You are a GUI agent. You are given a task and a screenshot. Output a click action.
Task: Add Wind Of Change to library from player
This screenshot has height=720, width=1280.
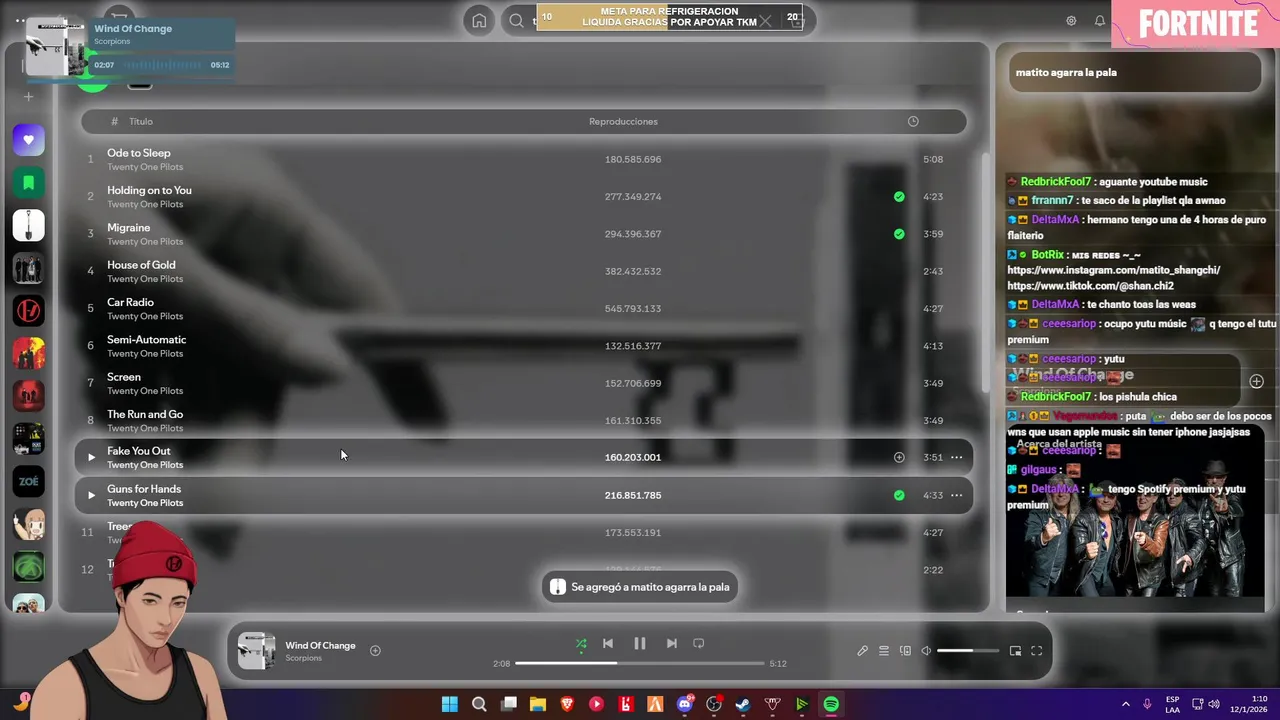click(x=375, y=651)
